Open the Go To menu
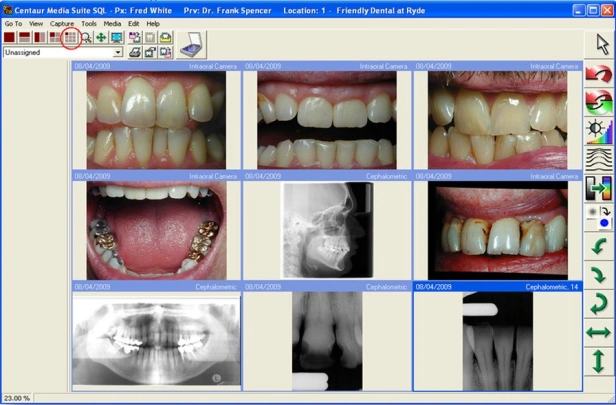616x405 pixels. tap(13, 23)
